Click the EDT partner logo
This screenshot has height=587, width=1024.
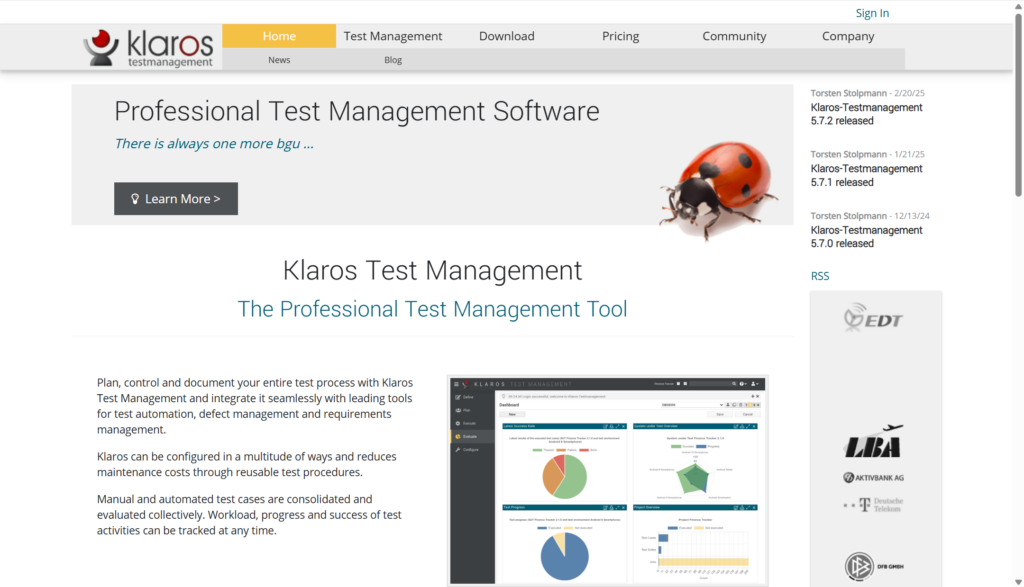point(874,319)
